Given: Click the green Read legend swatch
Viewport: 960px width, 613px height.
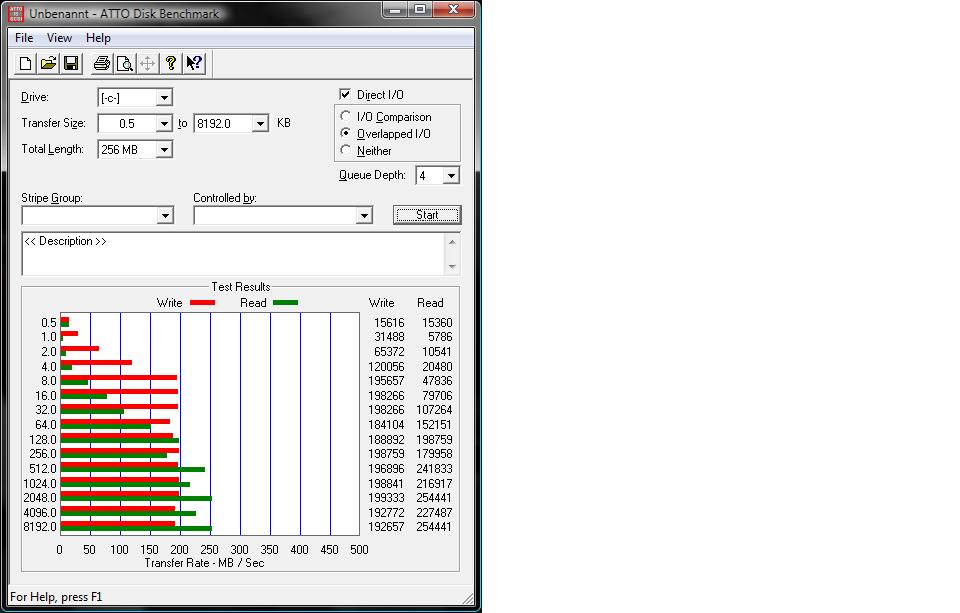Looking at the screenshot, I should (x=285, y=303).
